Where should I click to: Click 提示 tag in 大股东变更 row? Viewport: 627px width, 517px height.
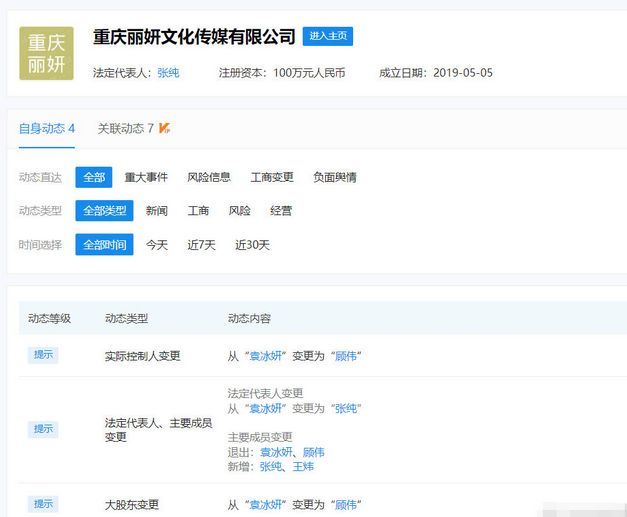point(43,504)
